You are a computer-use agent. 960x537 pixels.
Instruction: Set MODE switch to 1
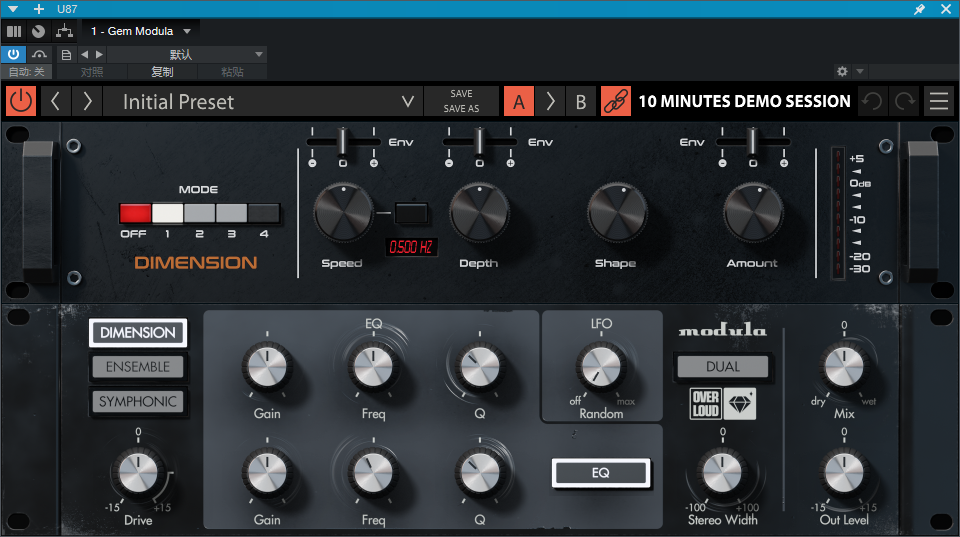(x=167, y=213)
